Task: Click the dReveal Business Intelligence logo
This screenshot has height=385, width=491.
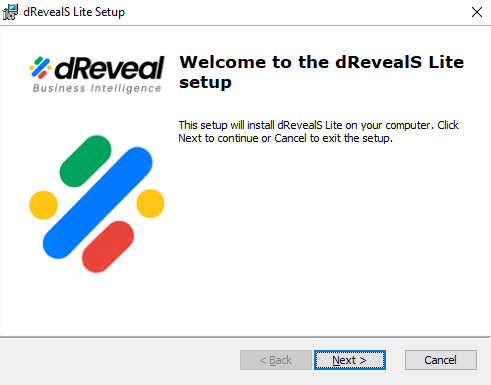Action: coord(97,75)
